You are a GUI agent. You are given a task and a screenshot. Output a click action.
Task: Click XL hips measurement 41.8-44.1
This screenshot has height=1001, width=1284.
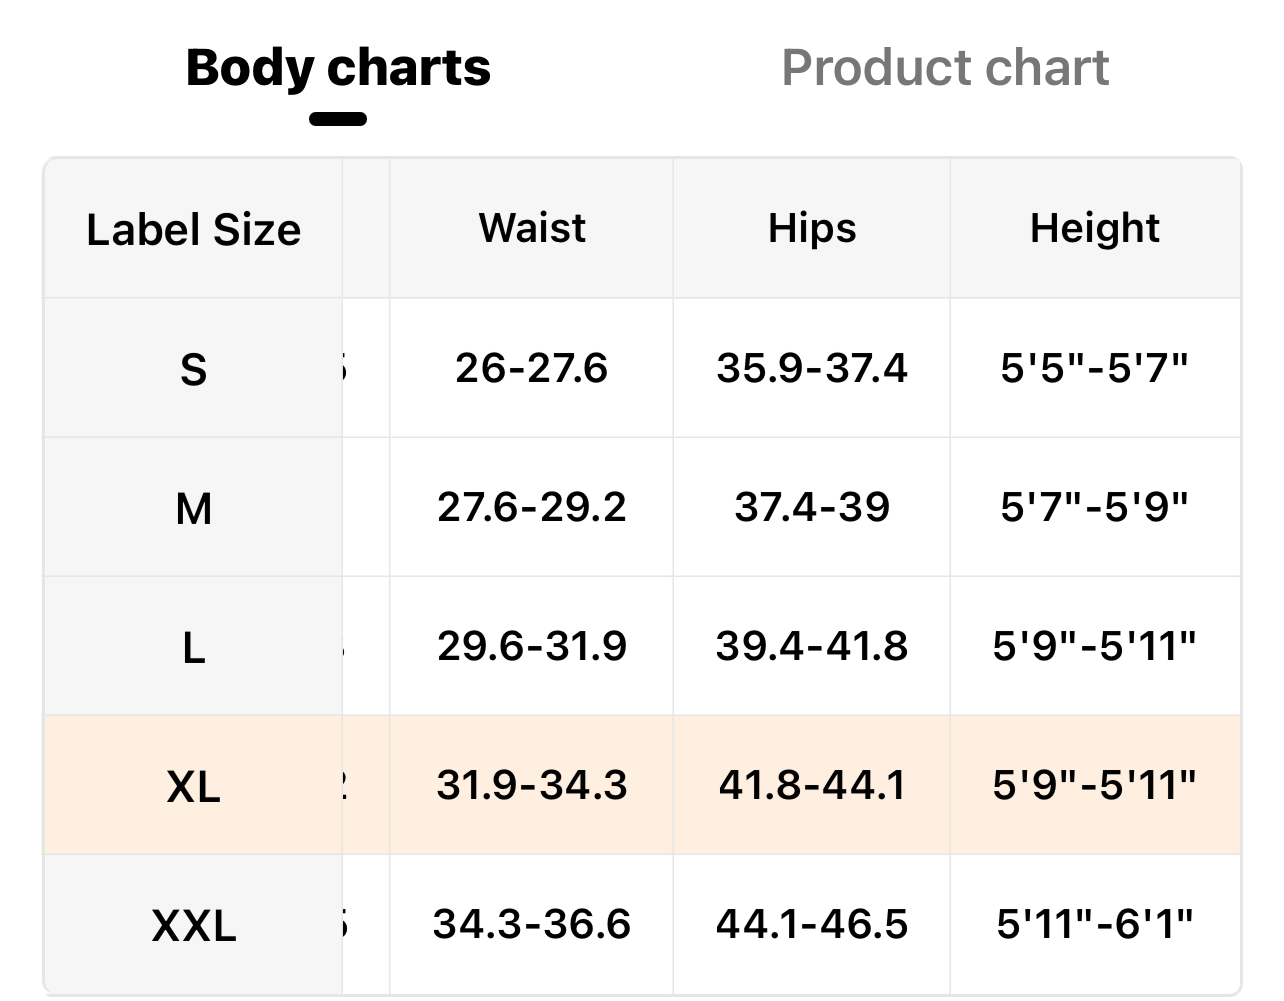click(812, 785)
